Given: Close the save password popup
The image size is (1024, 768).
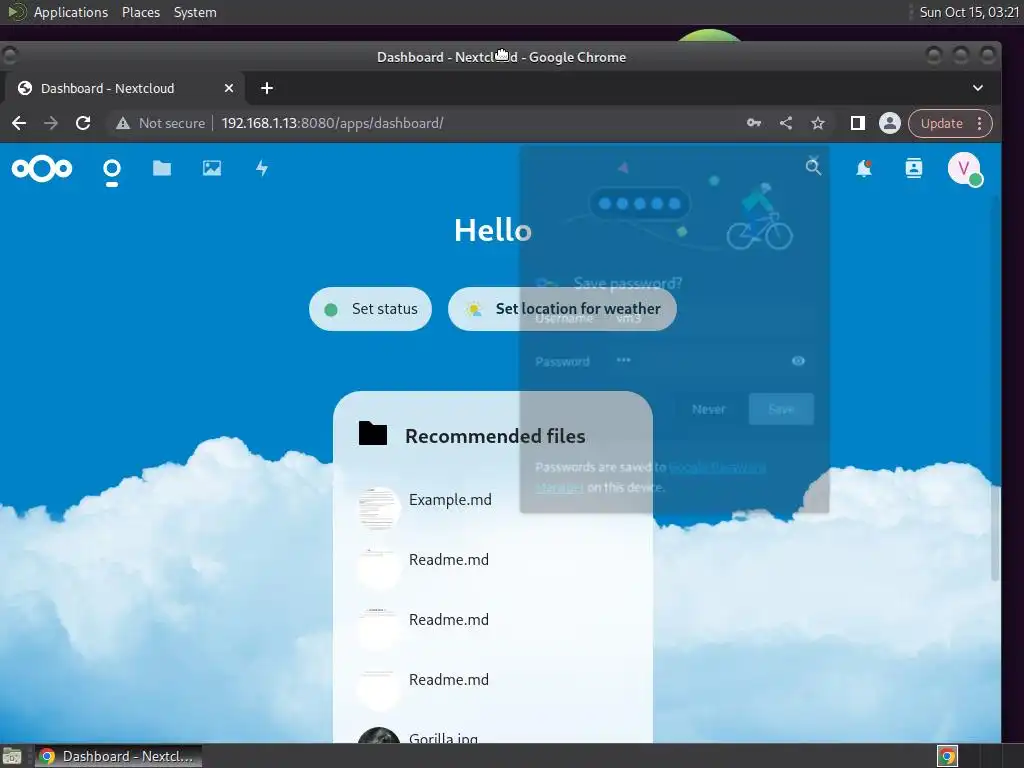Looking at the screenshot, I should click(812, 159).
